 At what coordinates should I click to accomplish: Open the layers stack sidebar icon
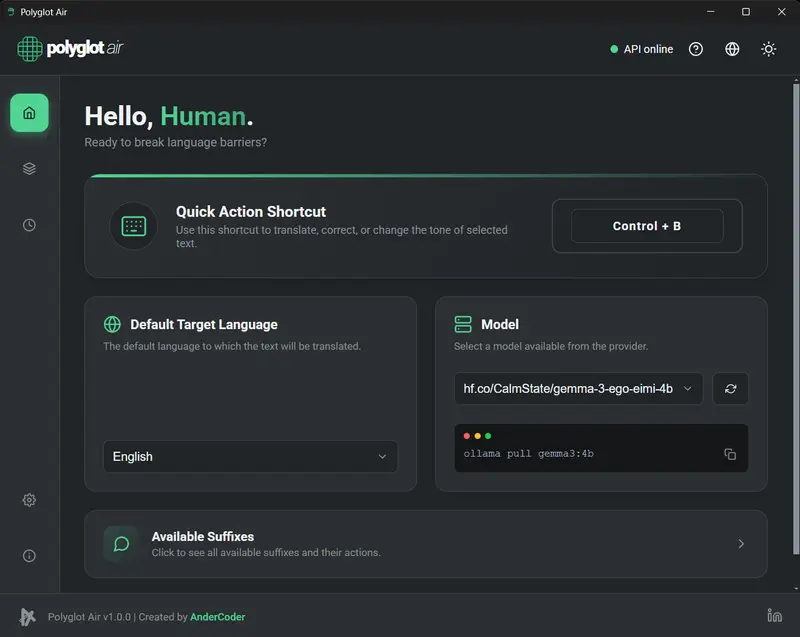point(29,169)
